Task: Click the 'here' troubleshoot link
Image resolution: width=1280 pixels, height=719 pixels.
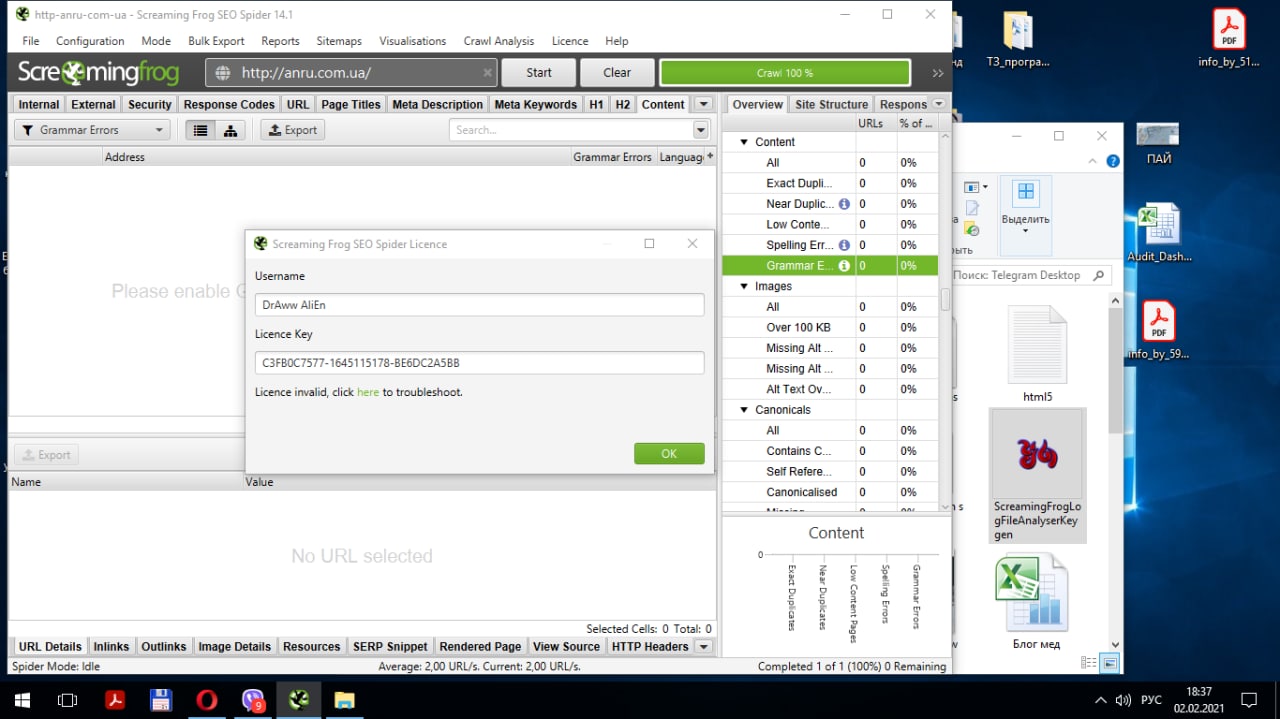Action: (x=368, y=392)
